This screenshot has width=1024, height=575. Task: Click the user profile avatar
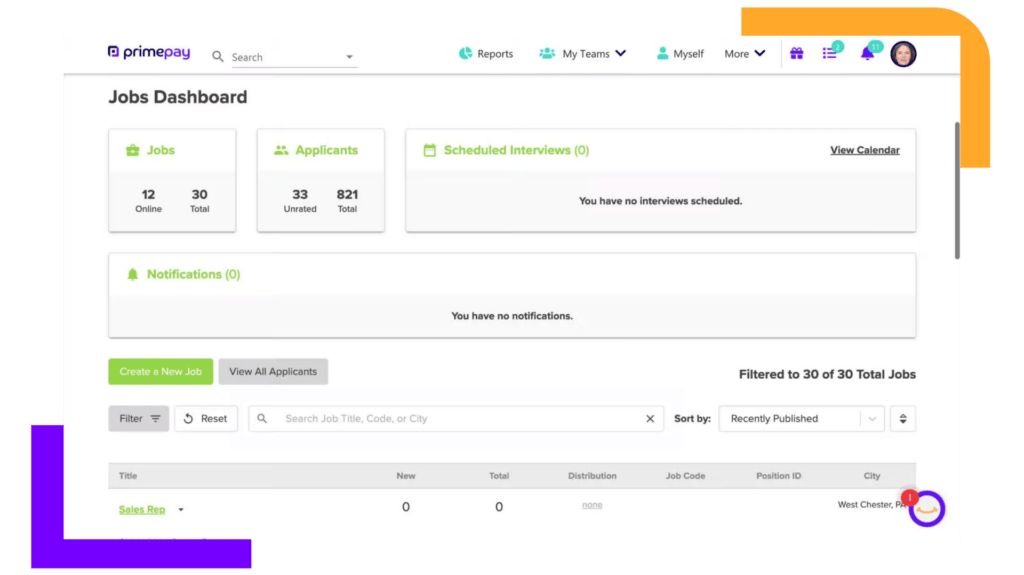(903, 54)
